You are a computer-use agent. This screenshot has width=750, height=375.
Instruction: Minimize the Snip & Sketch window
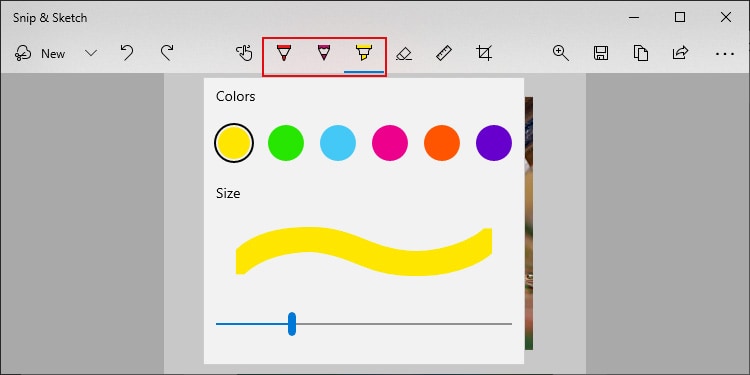pyautogui.click(x=634, y=18)
